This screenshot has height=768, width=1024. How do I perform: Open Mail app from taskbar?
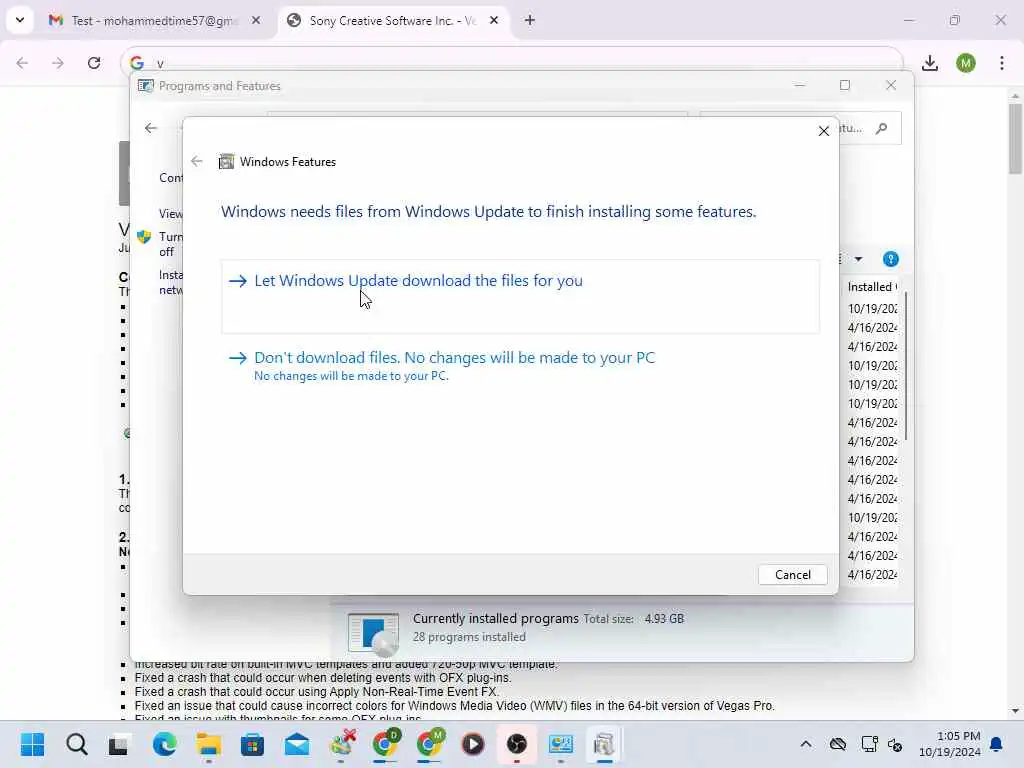(296, 744)
